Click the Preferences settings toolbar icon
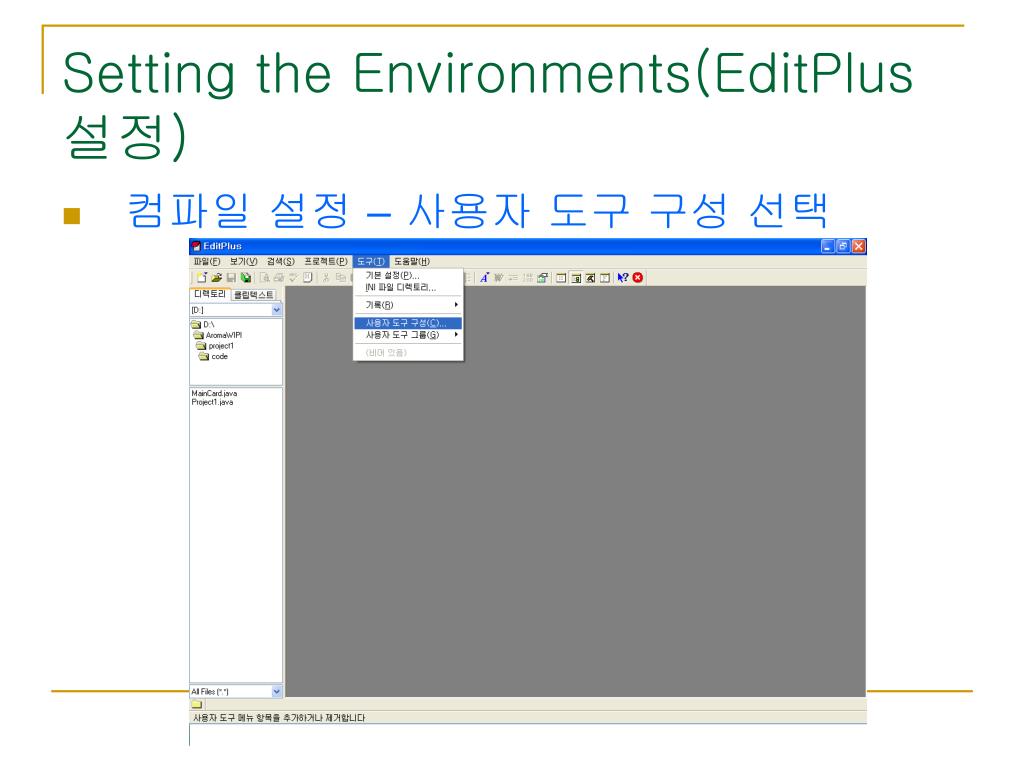The image size is (1024, 768). click(x=541, y=278)
